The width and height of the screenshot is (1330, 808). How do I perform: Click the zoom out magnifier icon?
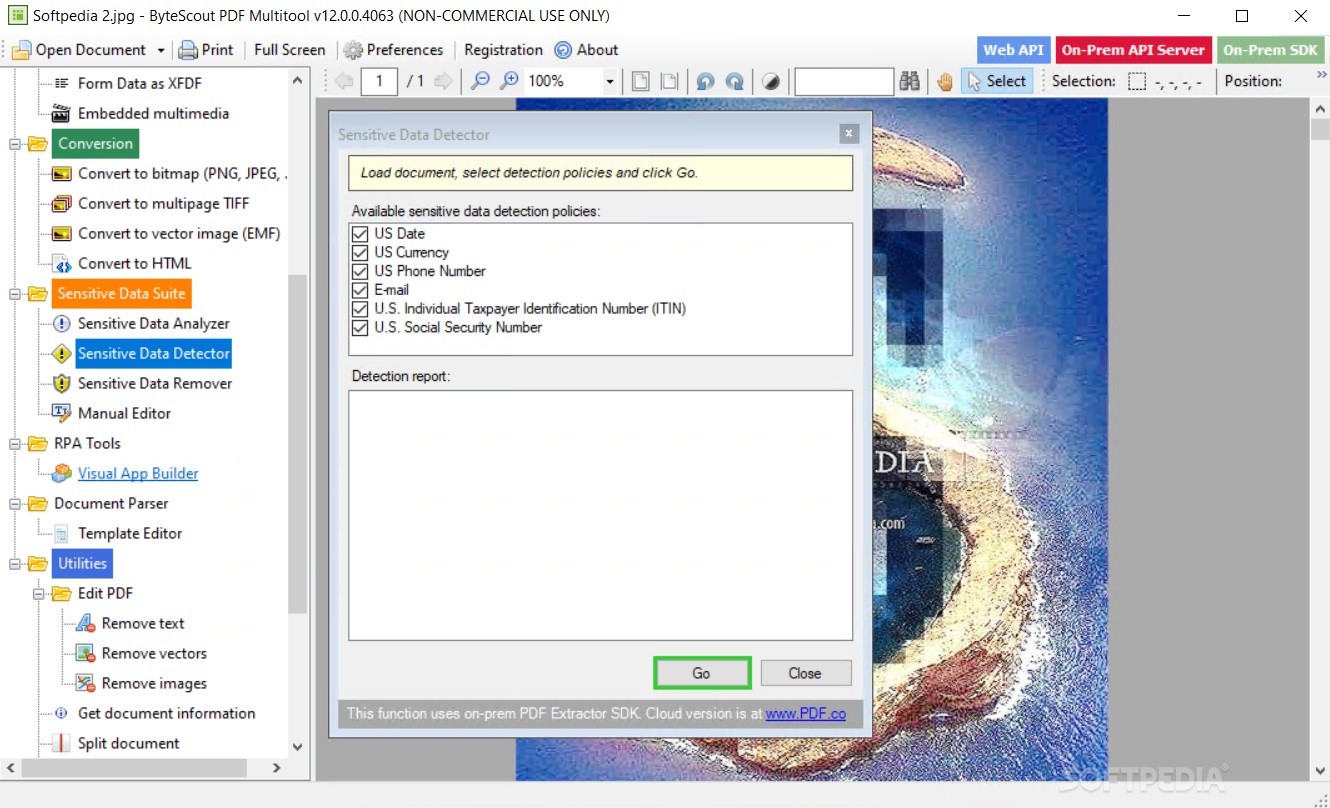481,81
